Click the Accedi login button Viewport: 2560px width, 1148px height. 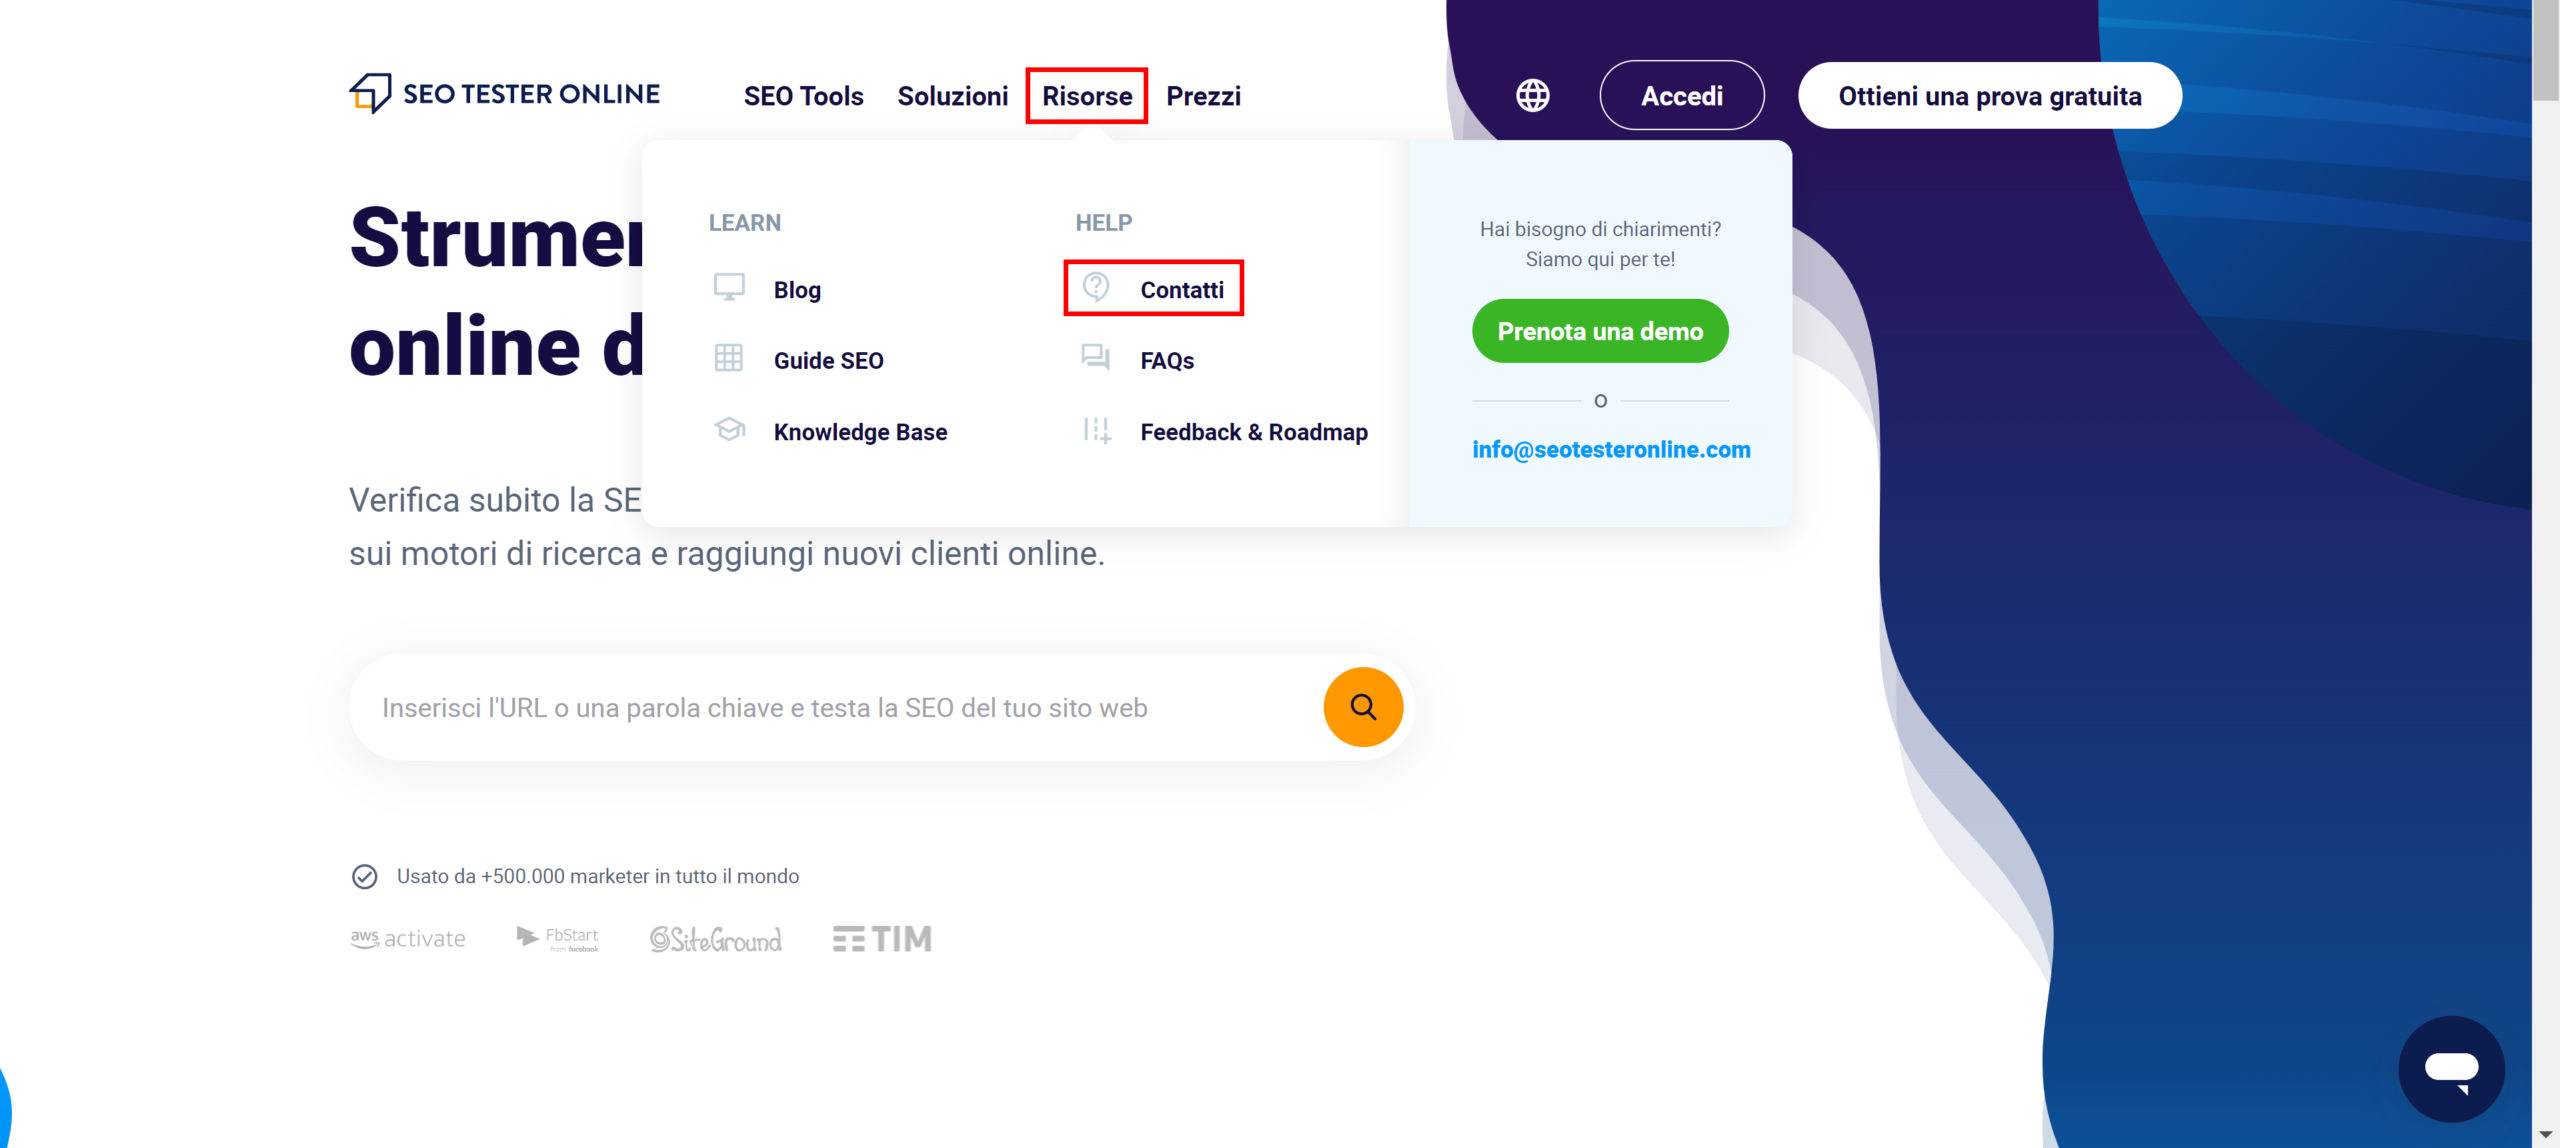(1681, 96)
